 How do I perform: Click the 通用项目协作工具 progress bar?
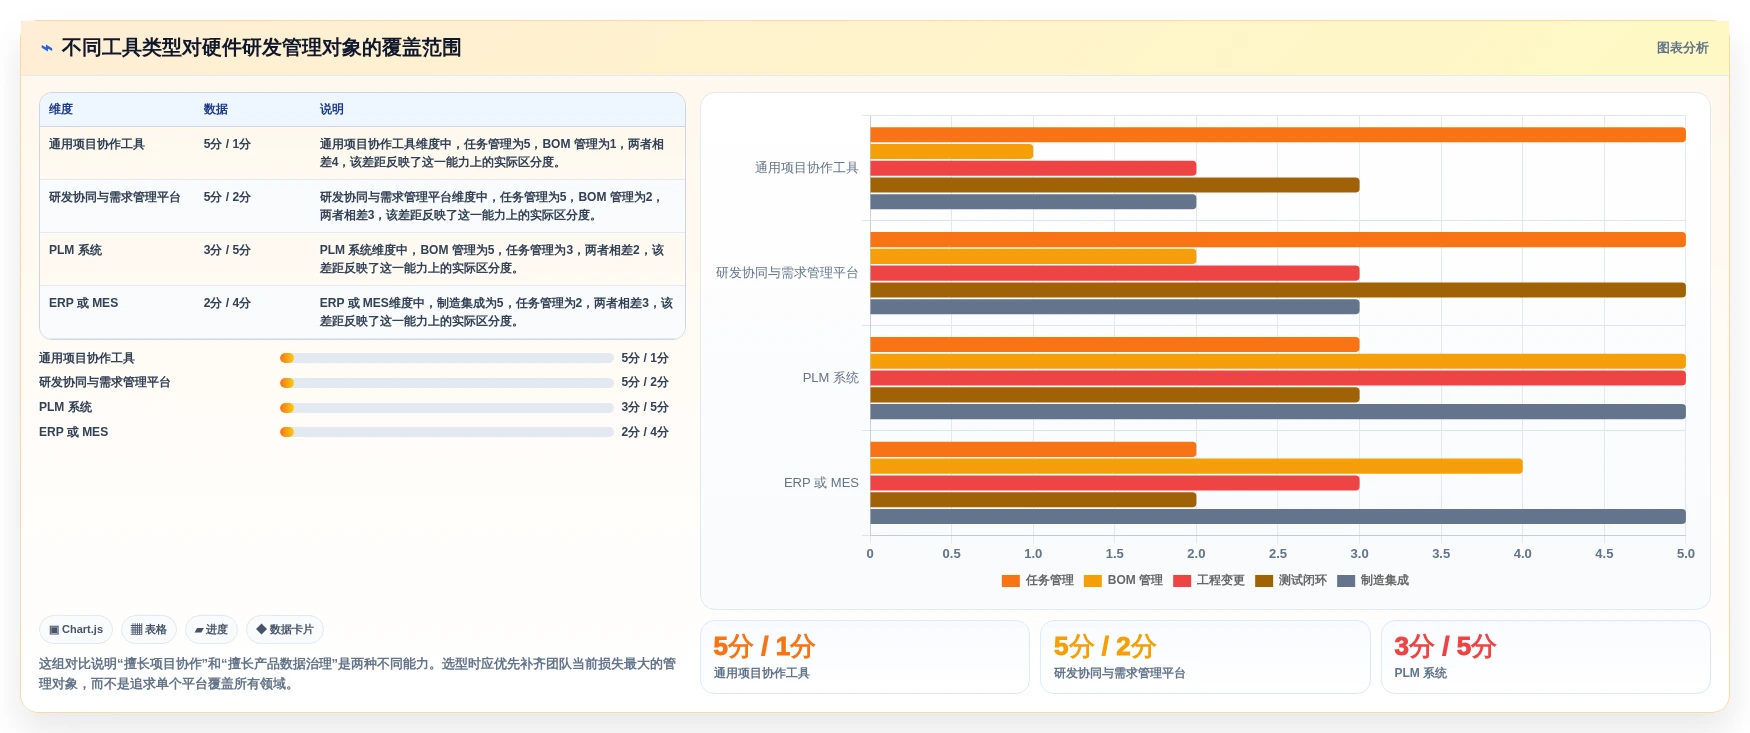click(x=447, y=358)
